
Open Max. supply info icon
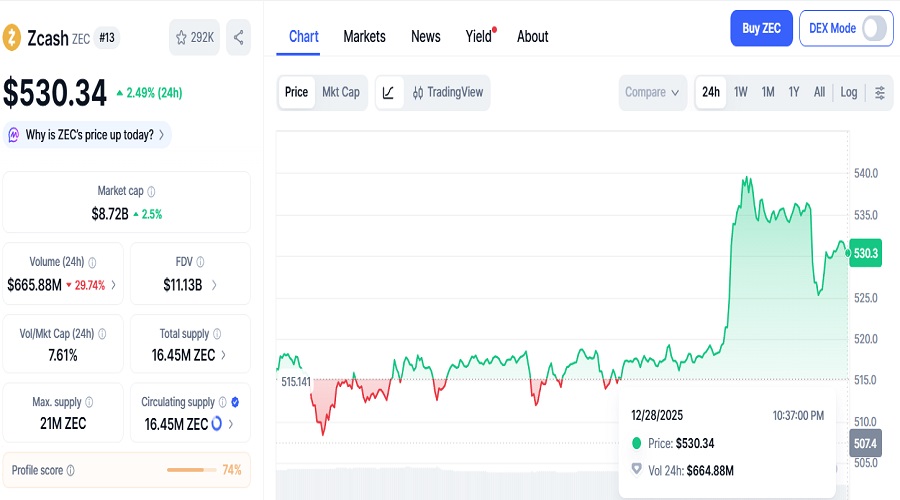(89, 402)
